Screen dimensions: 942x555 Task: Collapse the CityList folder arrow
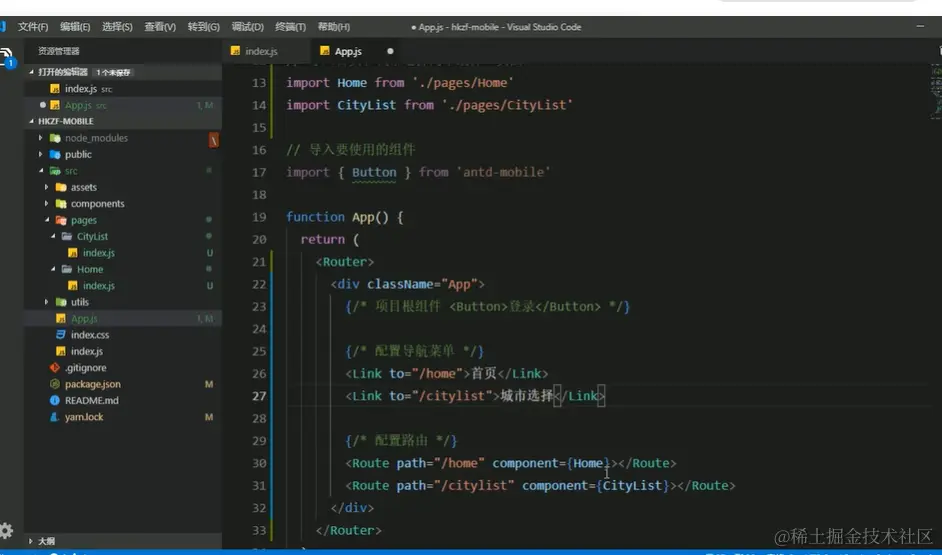point(53,236)
